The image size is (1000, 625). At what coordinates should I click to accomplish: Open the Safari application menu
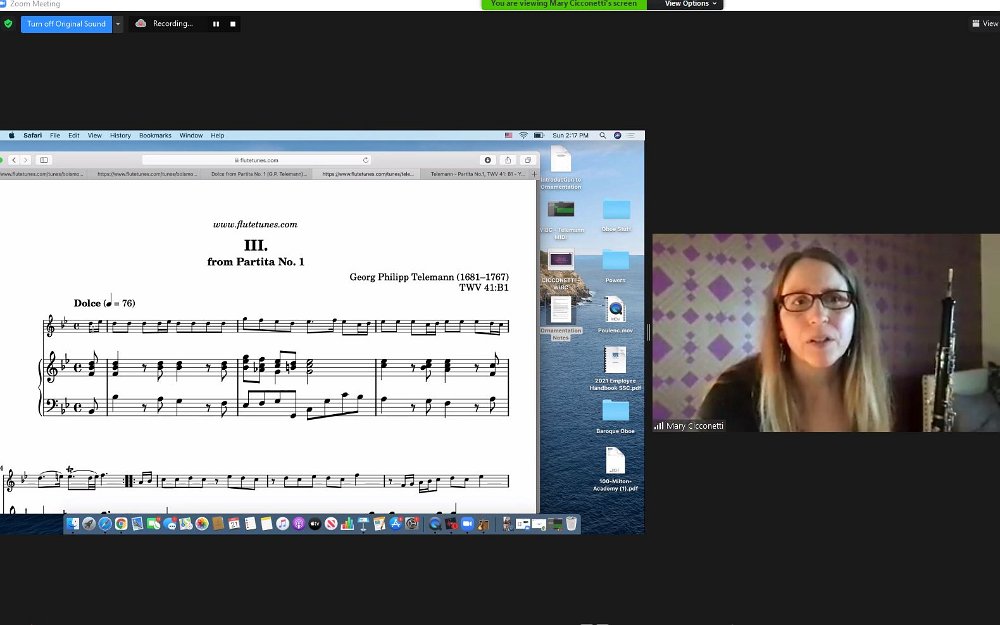point(33,135)
